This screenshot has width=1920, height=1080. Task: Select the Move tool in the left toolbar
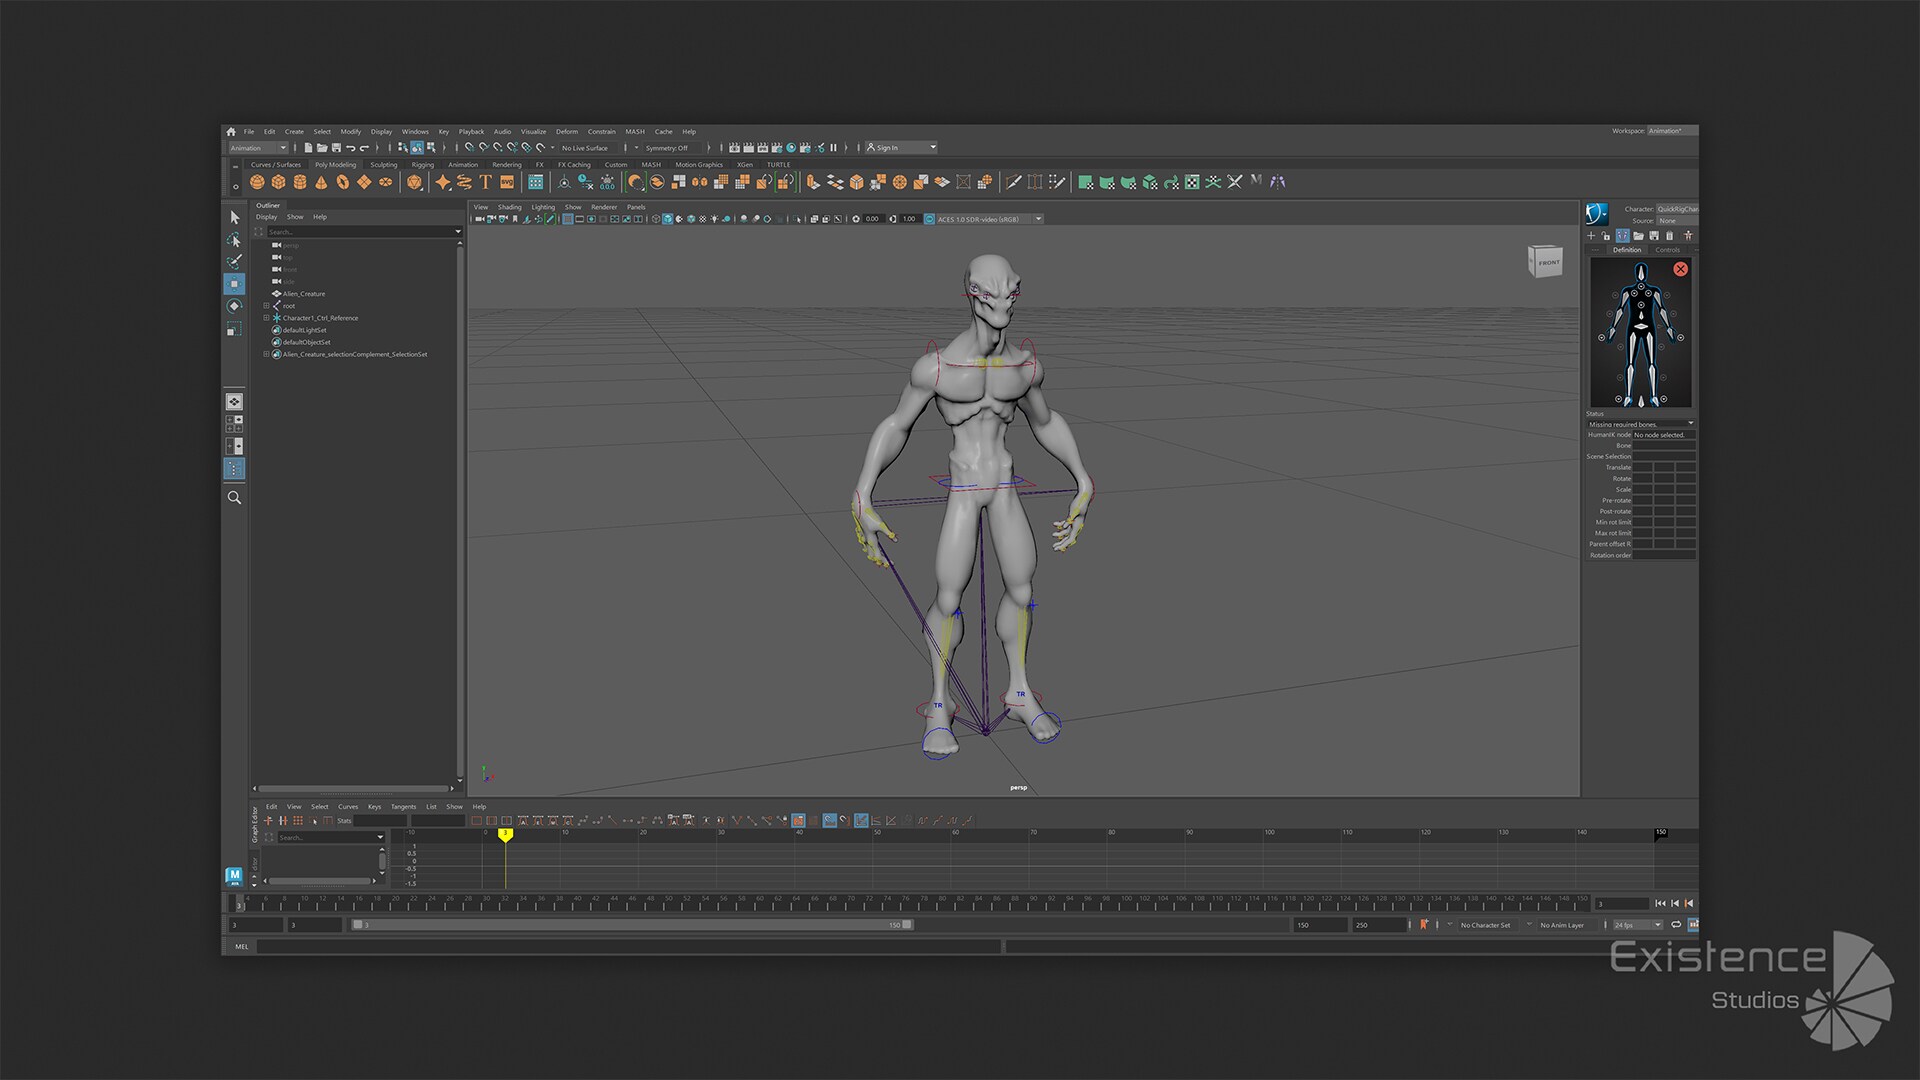tap(234, 284)
